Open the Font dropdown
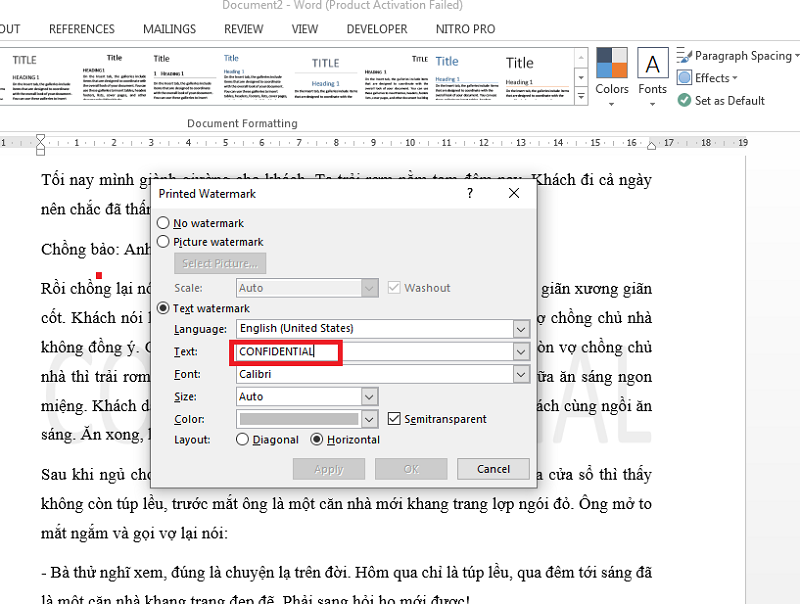This screenshot has height=604, width=800. [x=521, y=374]
